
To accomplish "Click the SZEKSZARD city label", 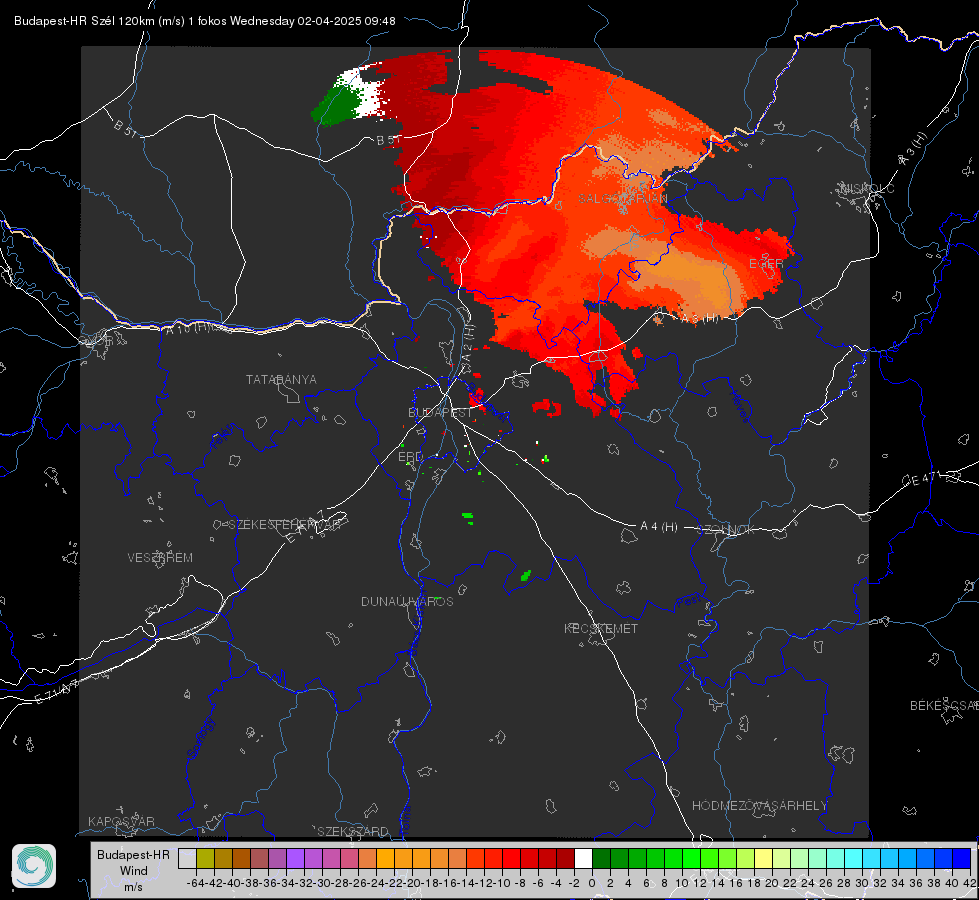I will pos(353,831).
